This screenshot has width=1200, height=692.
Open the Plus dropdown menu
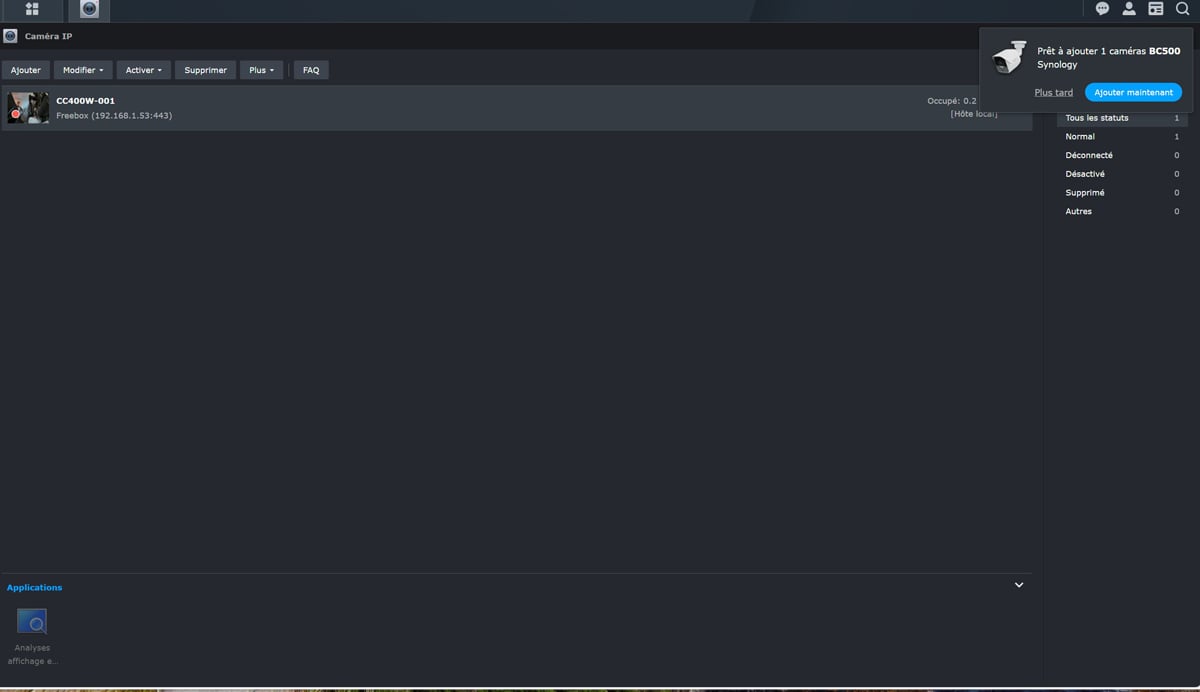point(261,70)
